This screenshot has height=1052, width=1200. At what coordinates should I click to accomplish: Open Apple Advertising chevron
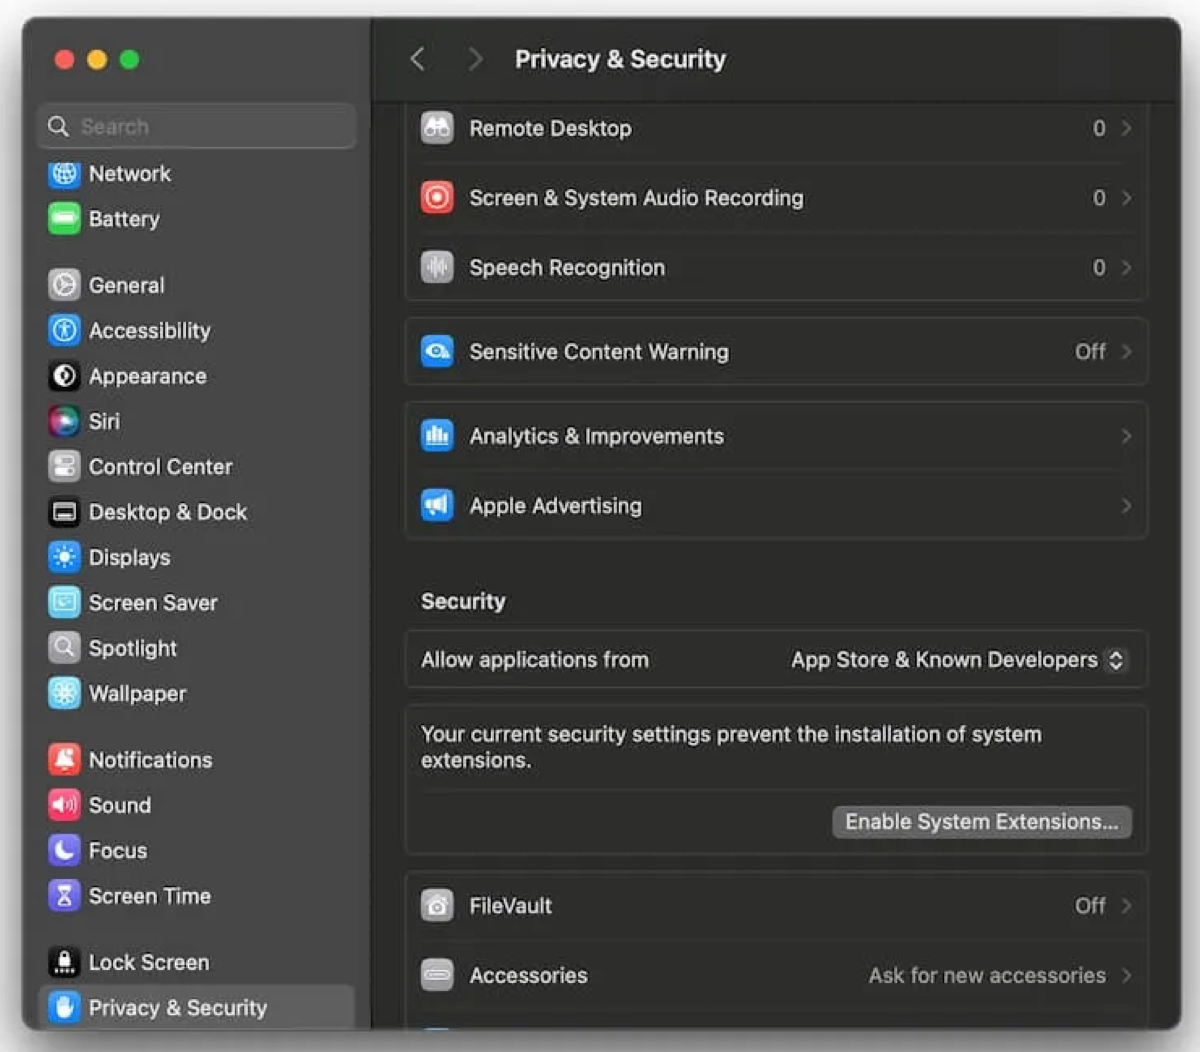(x=1127, y=506)
